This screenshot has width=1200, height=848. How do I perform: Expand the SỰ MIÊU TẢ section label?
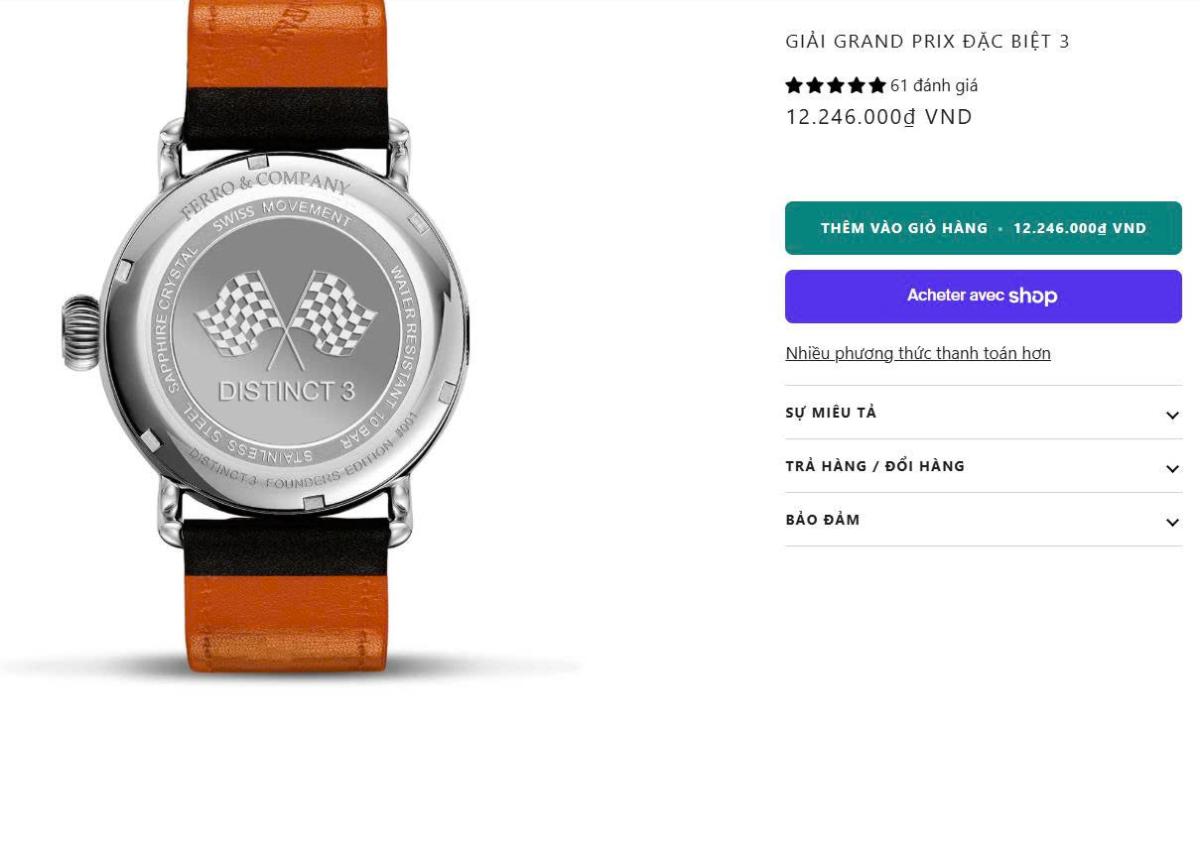pyautogui.click(x=830, y=412)
